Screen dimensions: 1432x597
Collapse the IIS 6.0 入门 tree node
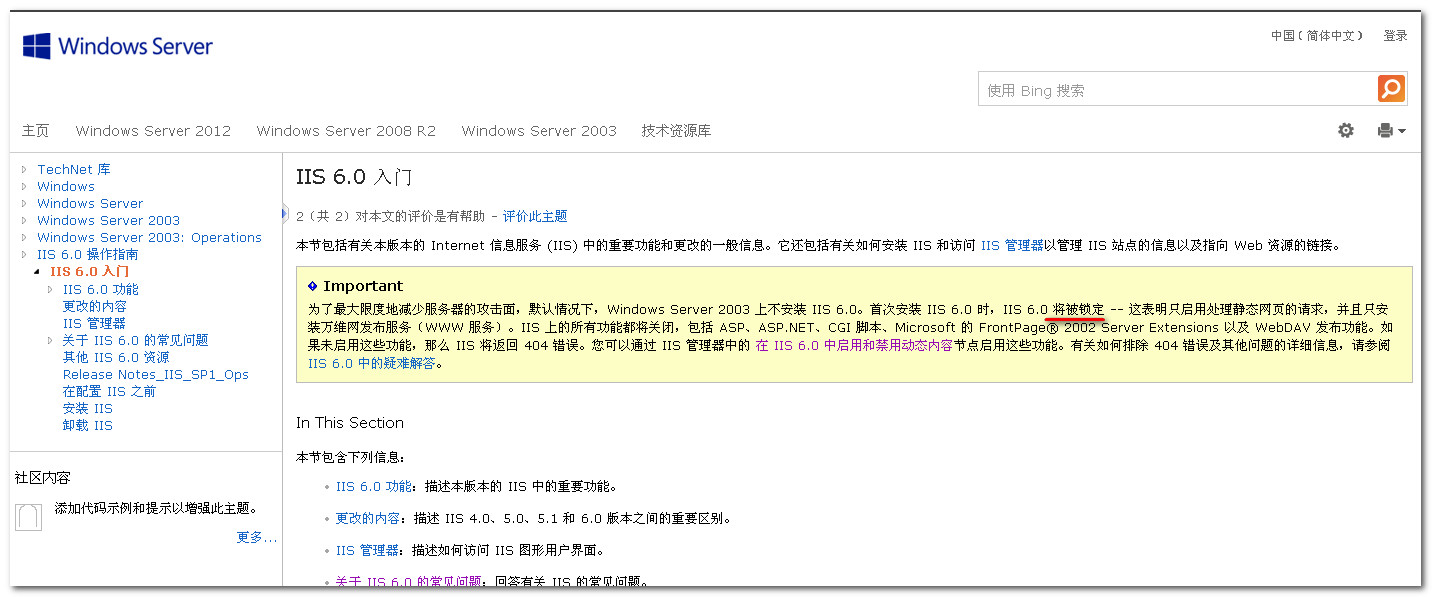click(x=37, y=272)
